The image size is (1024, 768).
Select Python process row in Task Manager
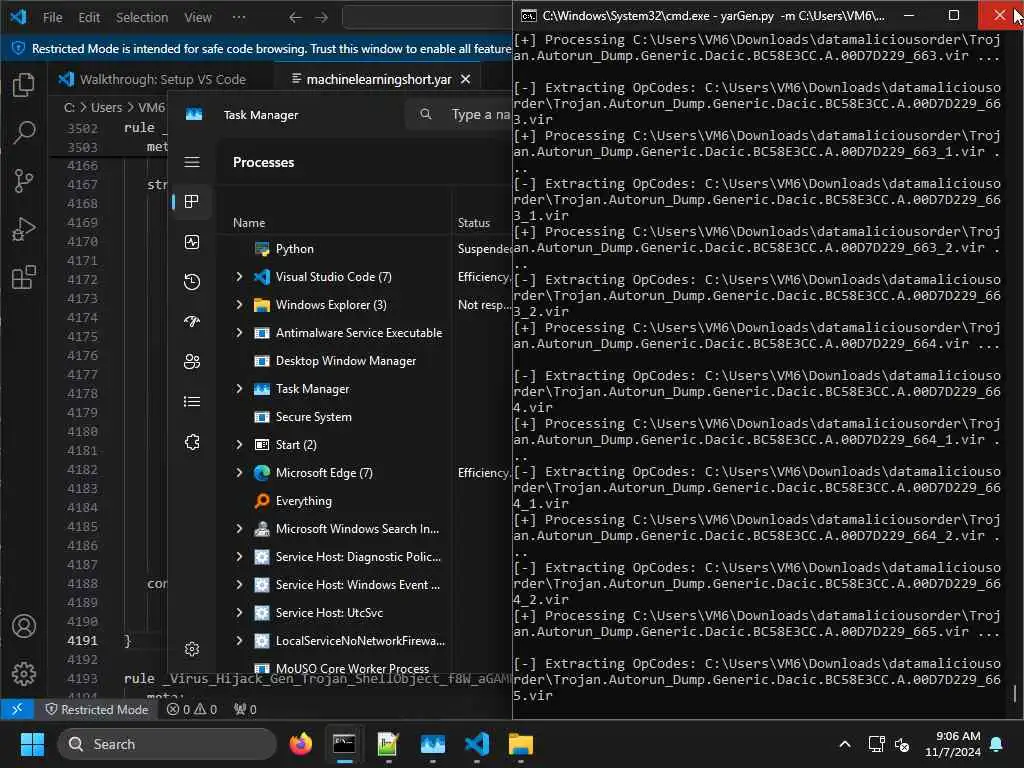[x=365, y=249]
